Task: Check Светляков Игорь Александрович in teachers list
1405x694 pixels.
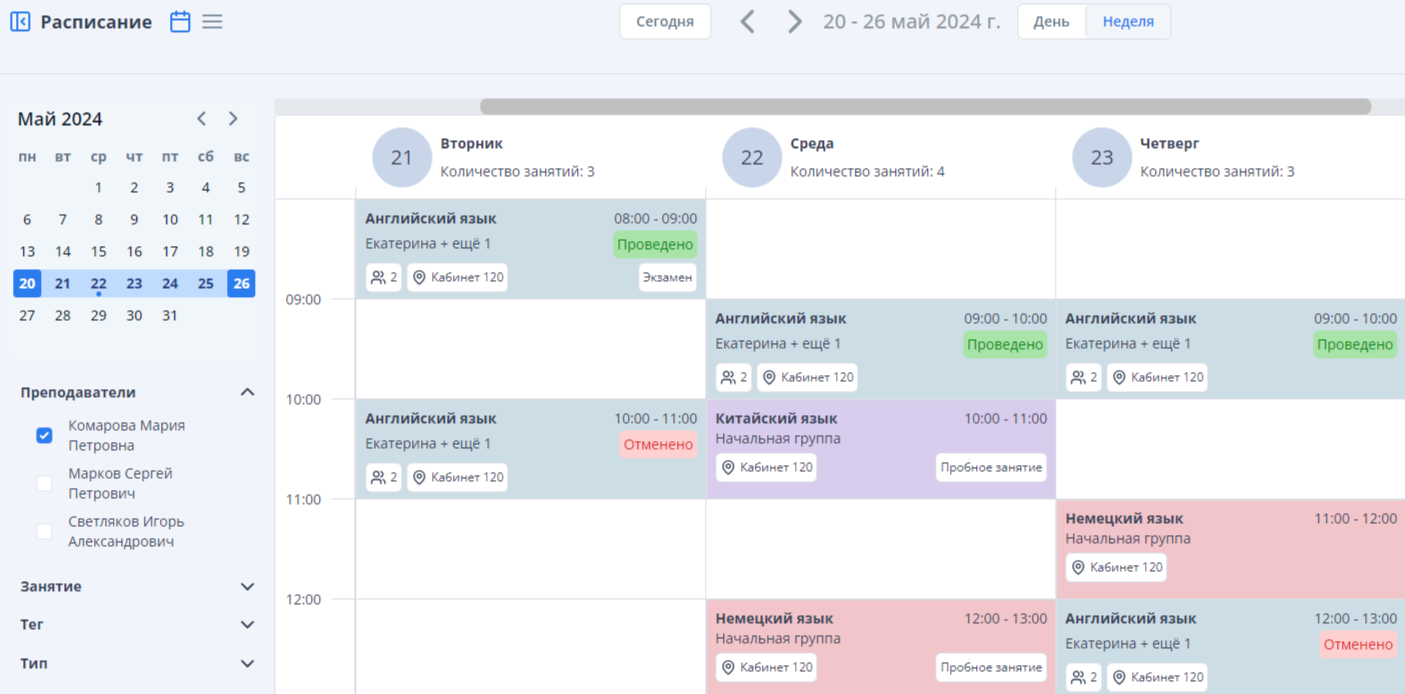Action: pos(44,531)
